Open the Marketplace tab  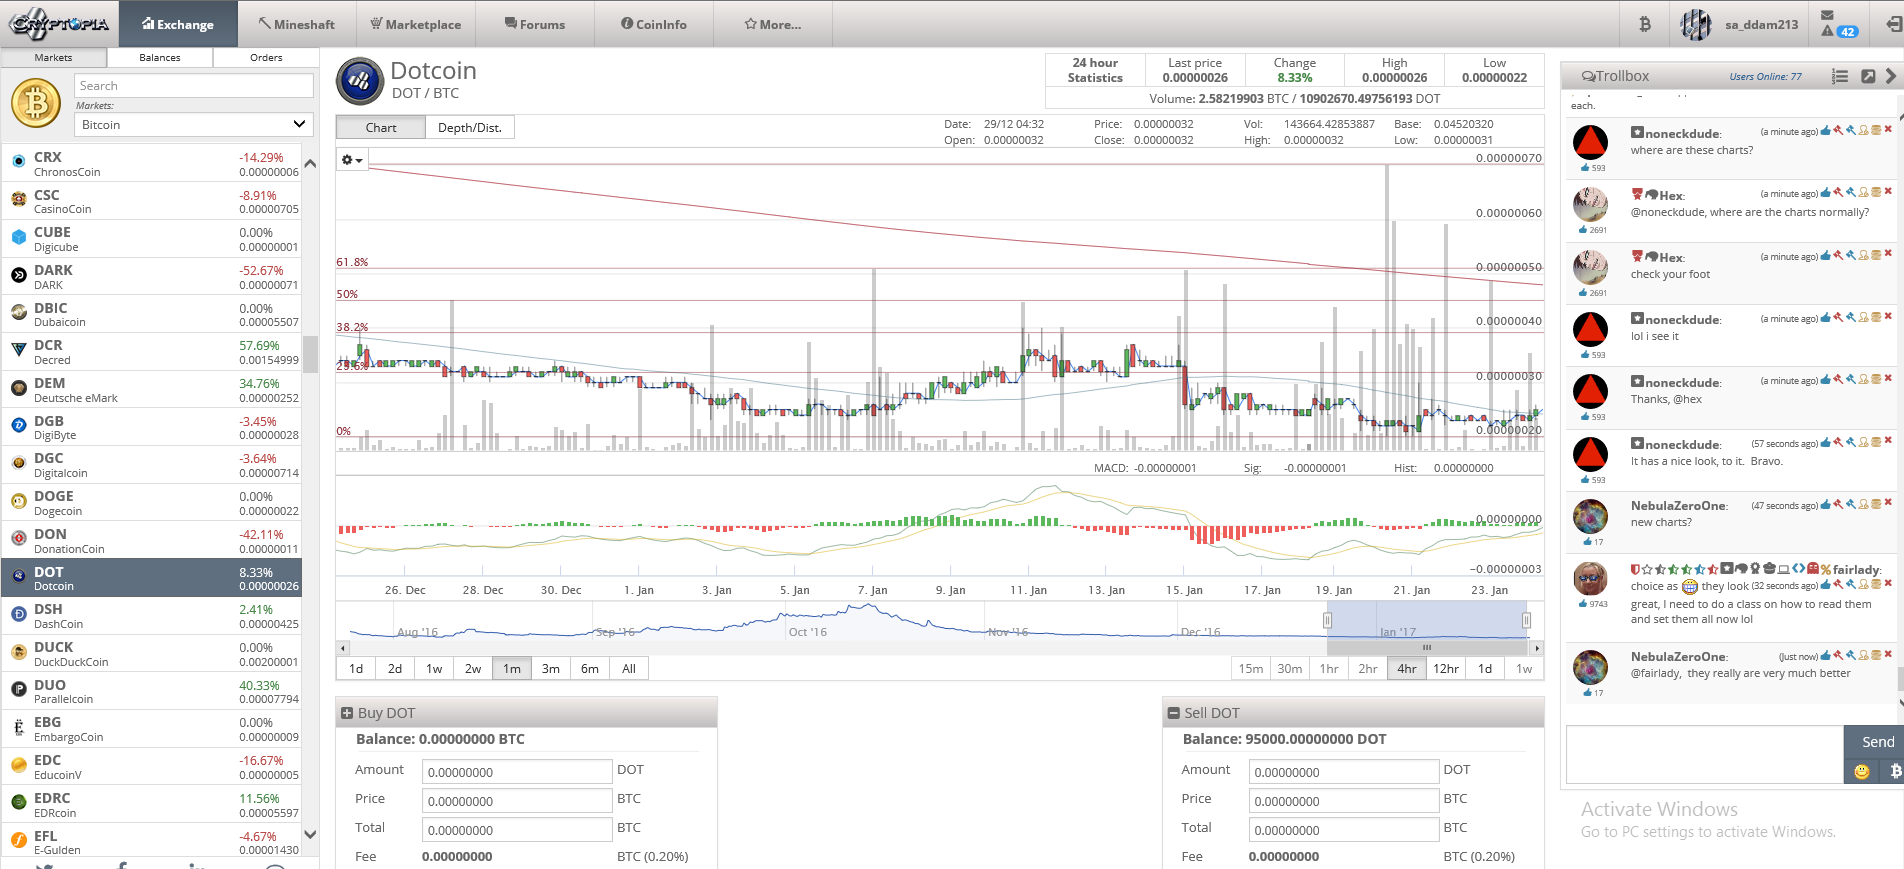coord(416,24)
